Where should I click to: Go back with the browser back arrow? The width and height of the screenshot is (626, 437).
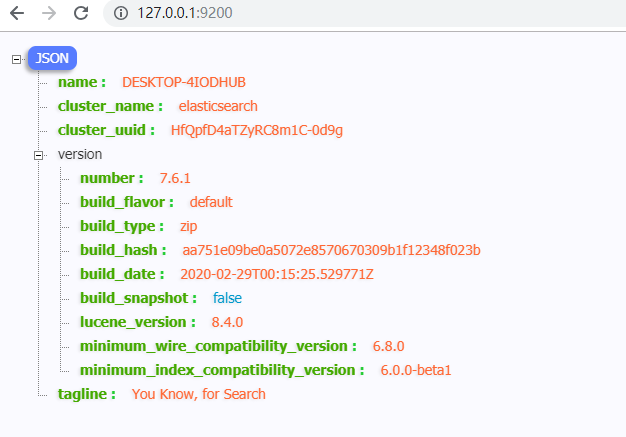click(17, 13)
